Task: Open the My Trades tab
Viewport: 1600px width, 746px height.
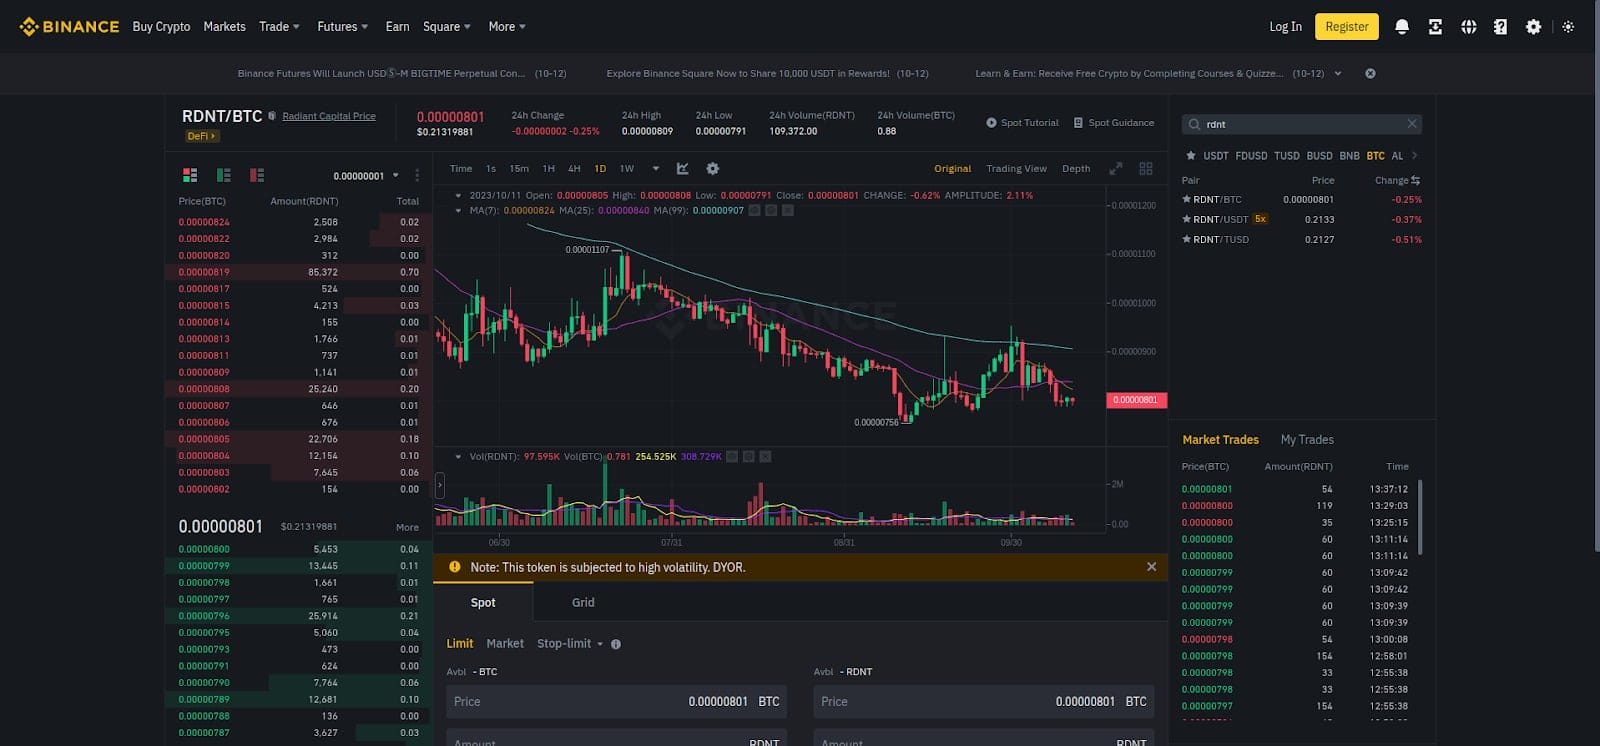Action: coord(1307,439)
